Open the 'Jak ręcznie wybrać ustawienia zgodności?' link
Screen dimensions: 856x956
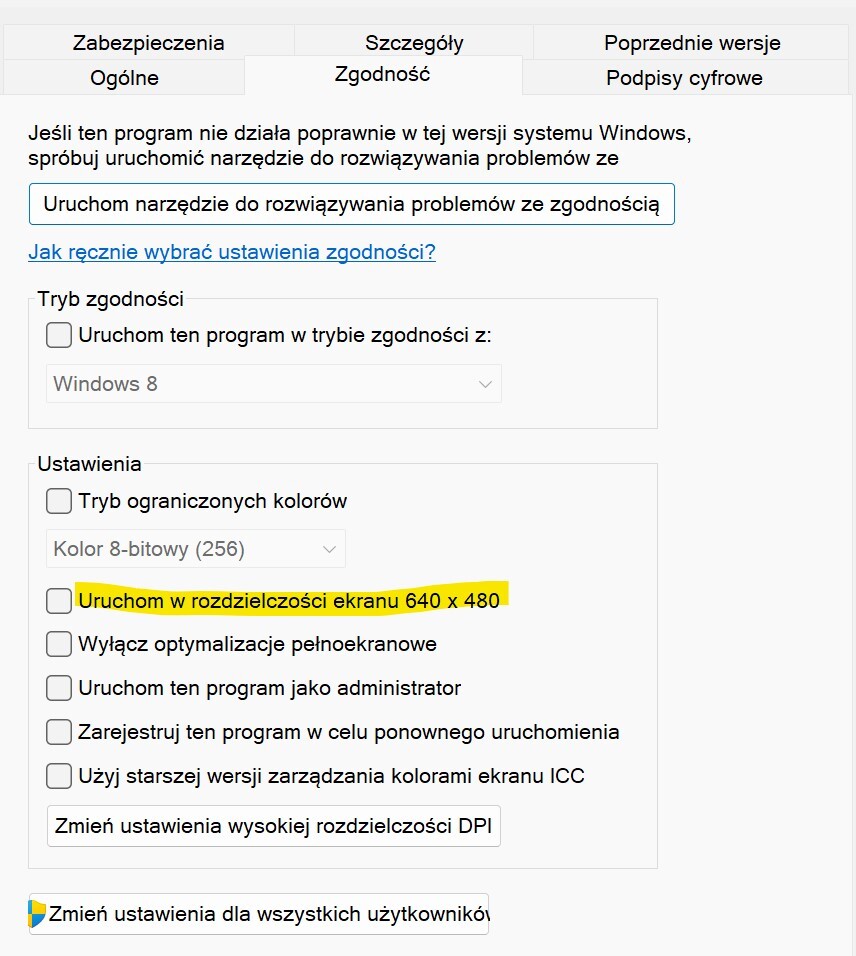232,252
